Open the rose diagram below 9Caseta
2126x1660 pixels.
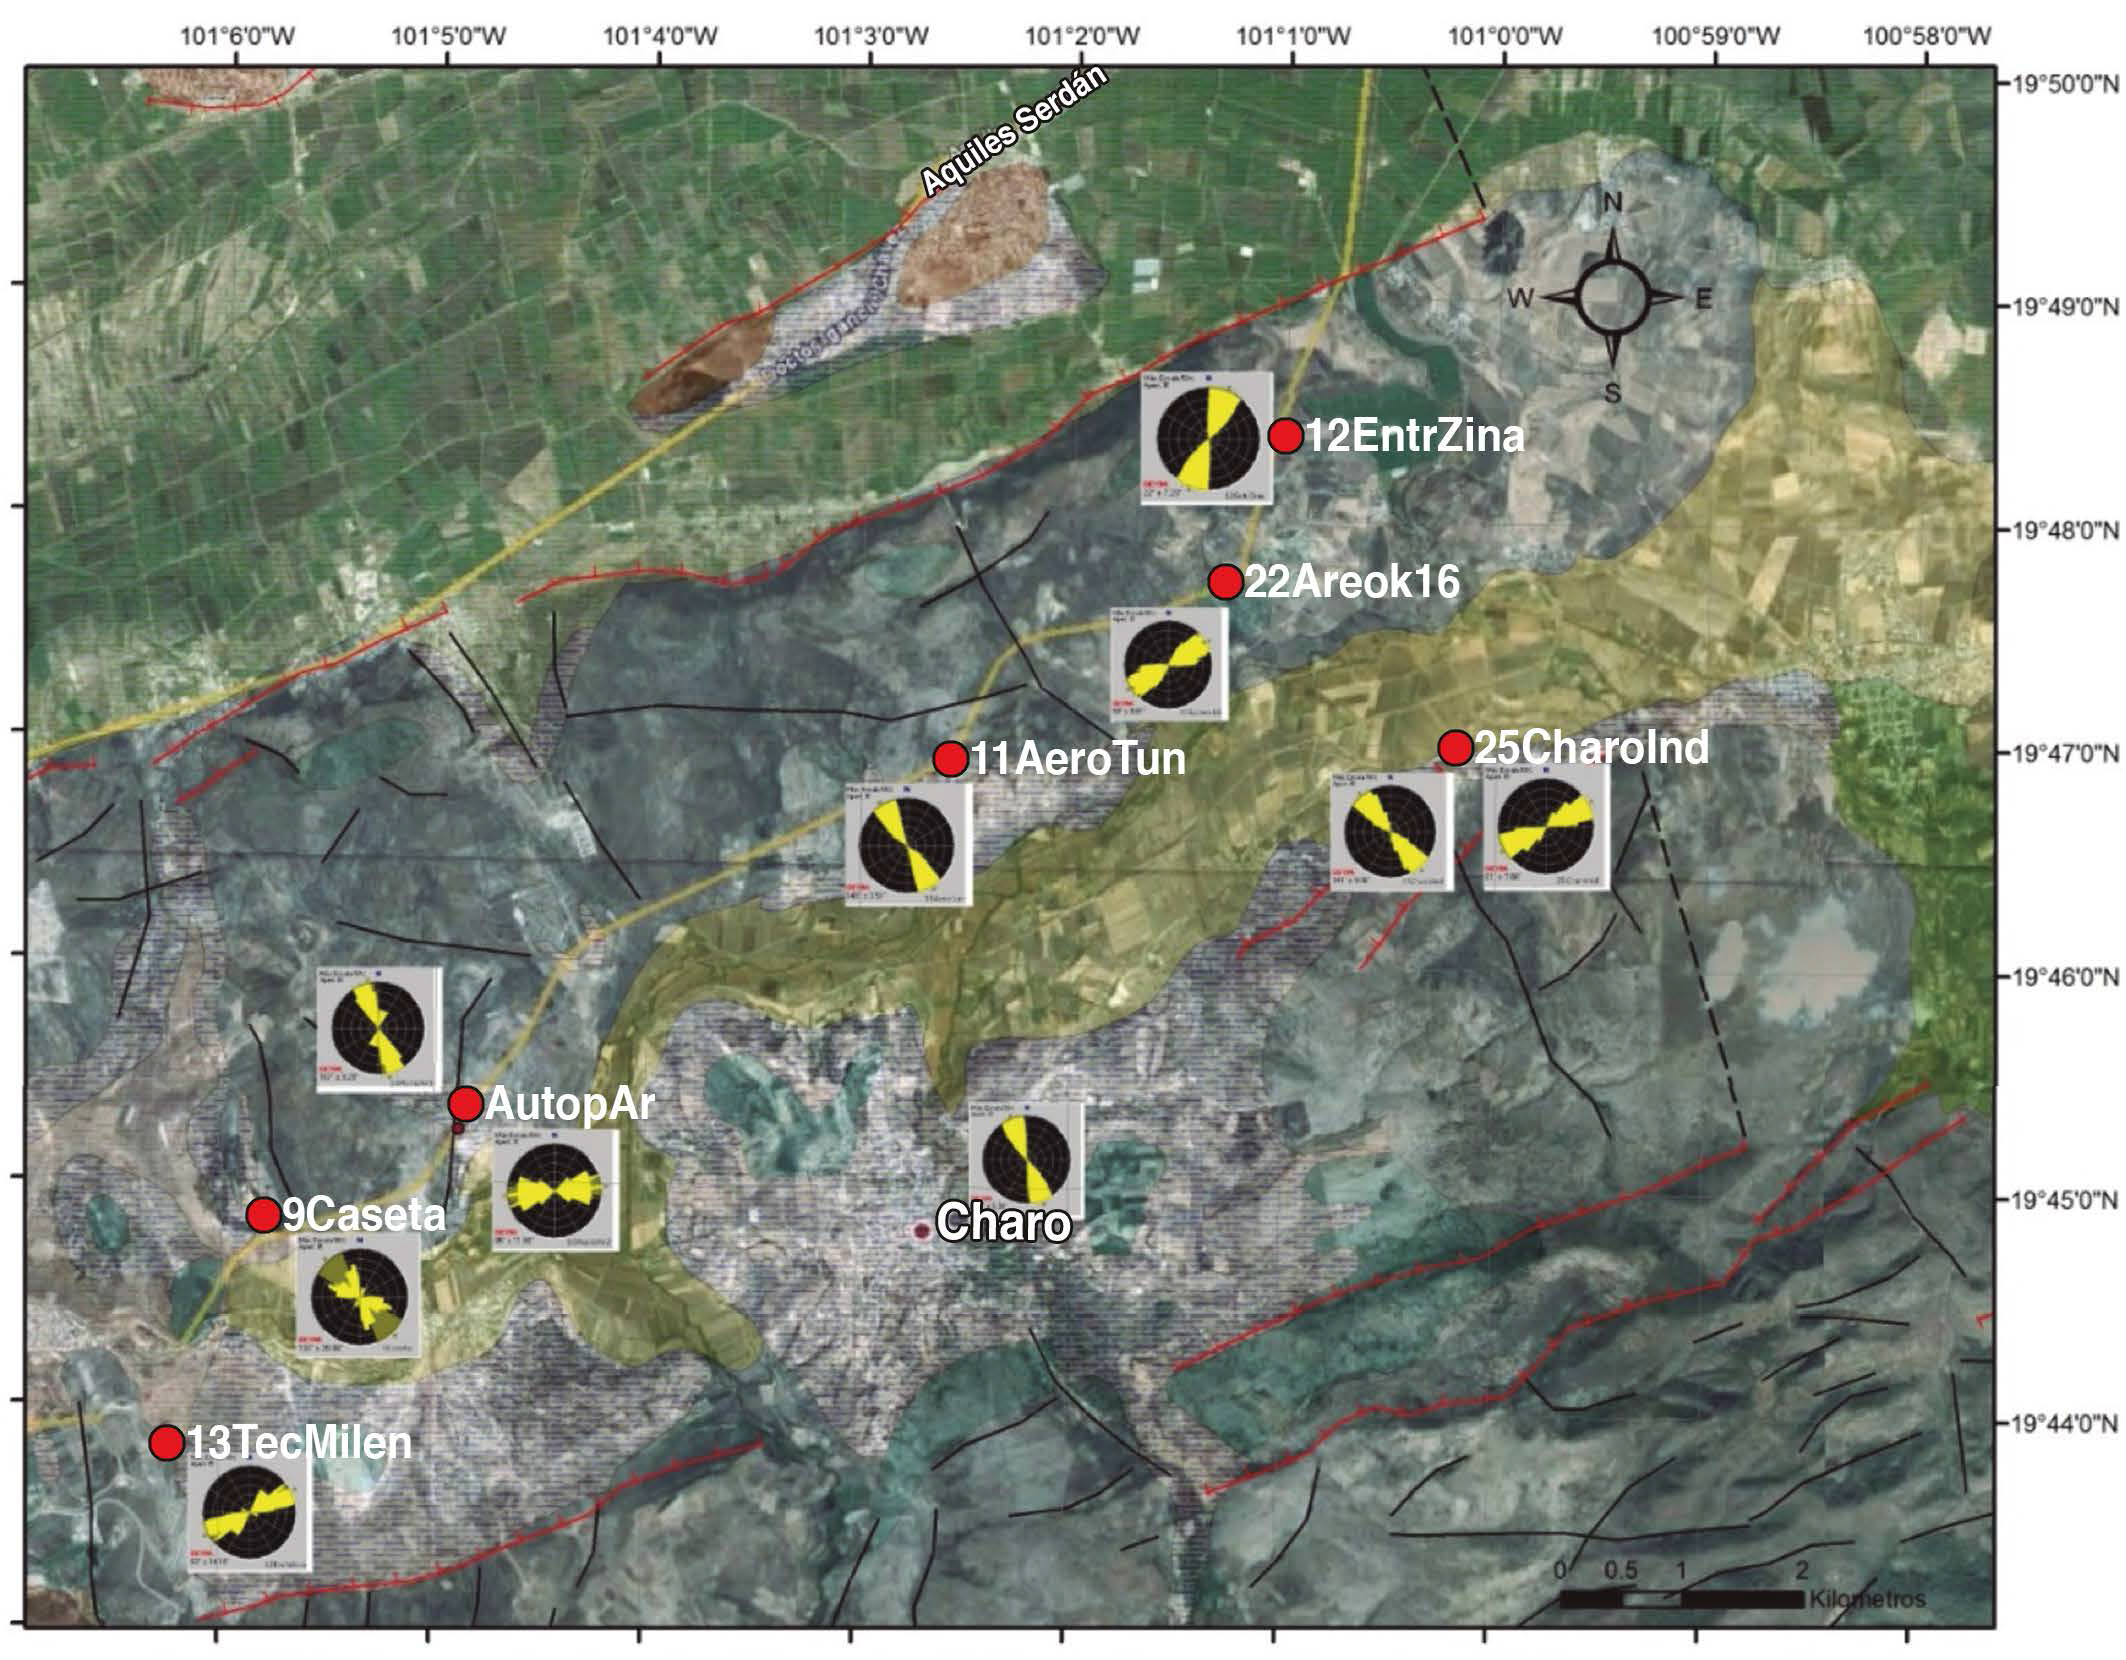point(358,1298)
